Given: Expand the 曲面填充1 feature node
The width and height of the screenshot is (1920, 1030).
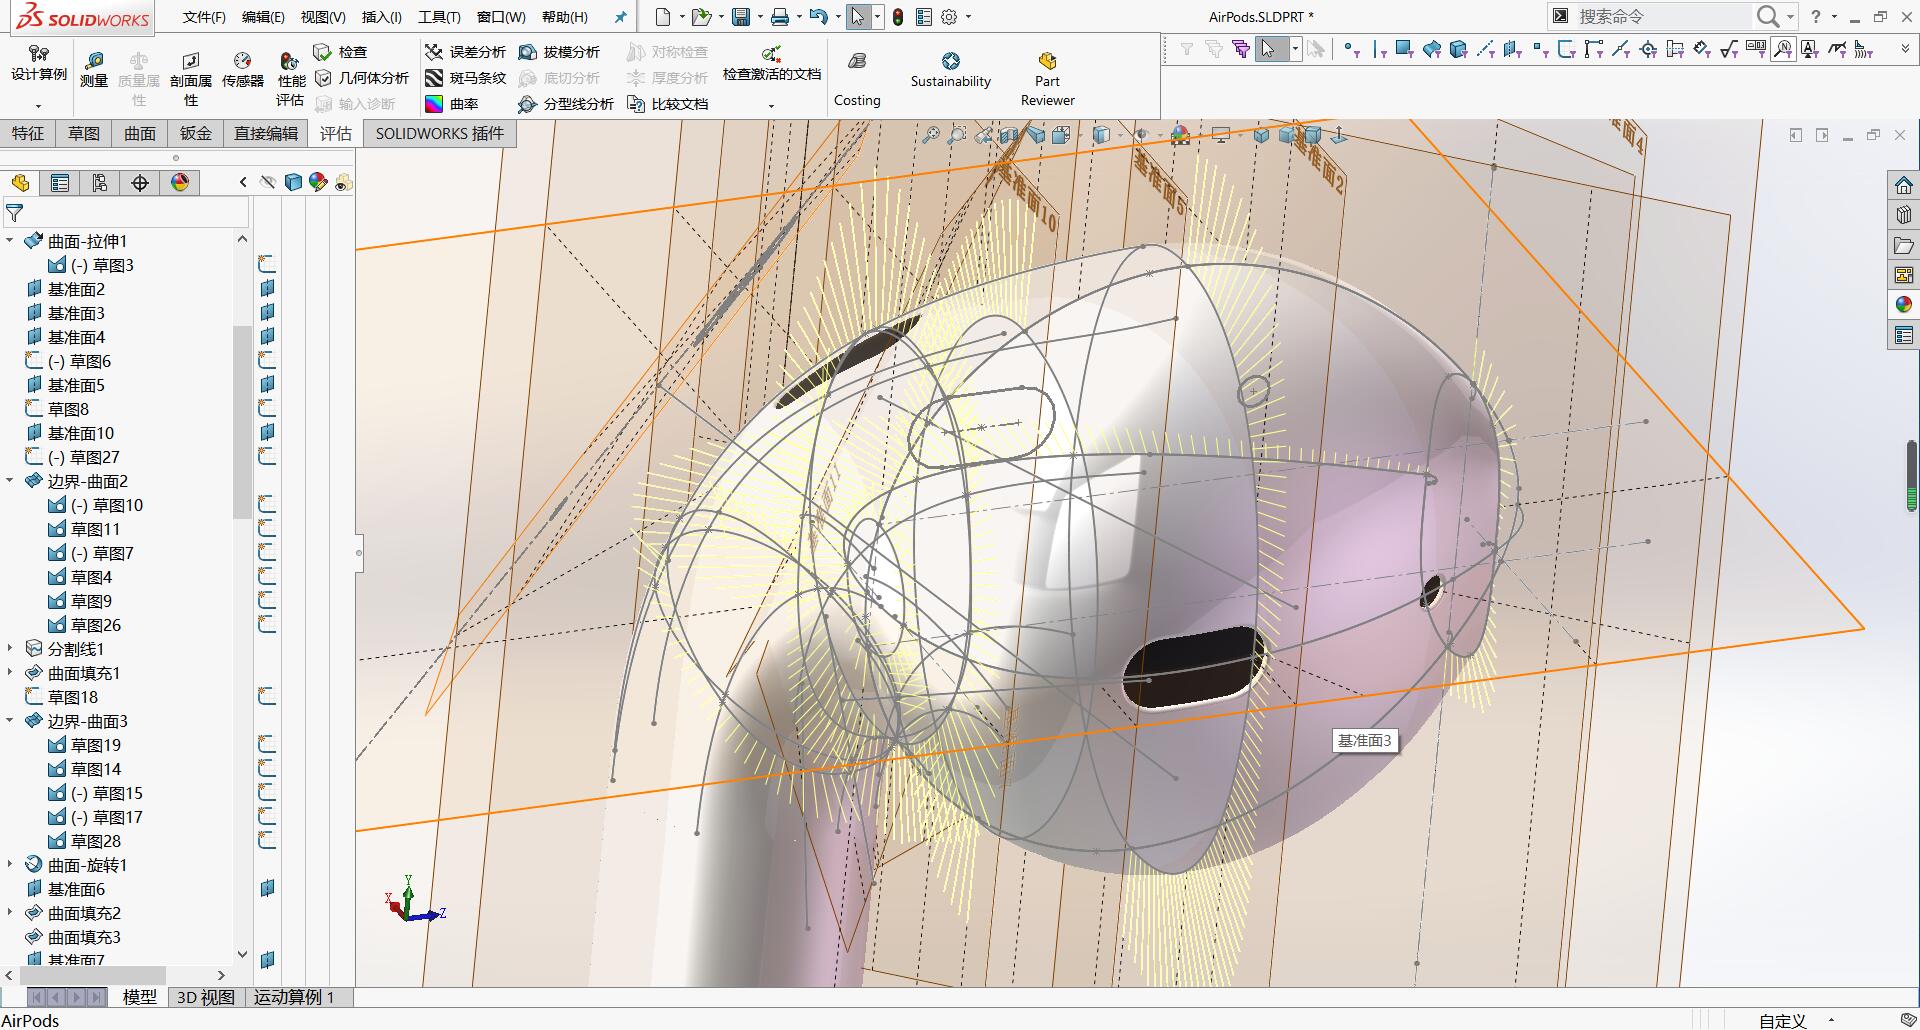Looking at the screenshot, I should click(10, 673).
